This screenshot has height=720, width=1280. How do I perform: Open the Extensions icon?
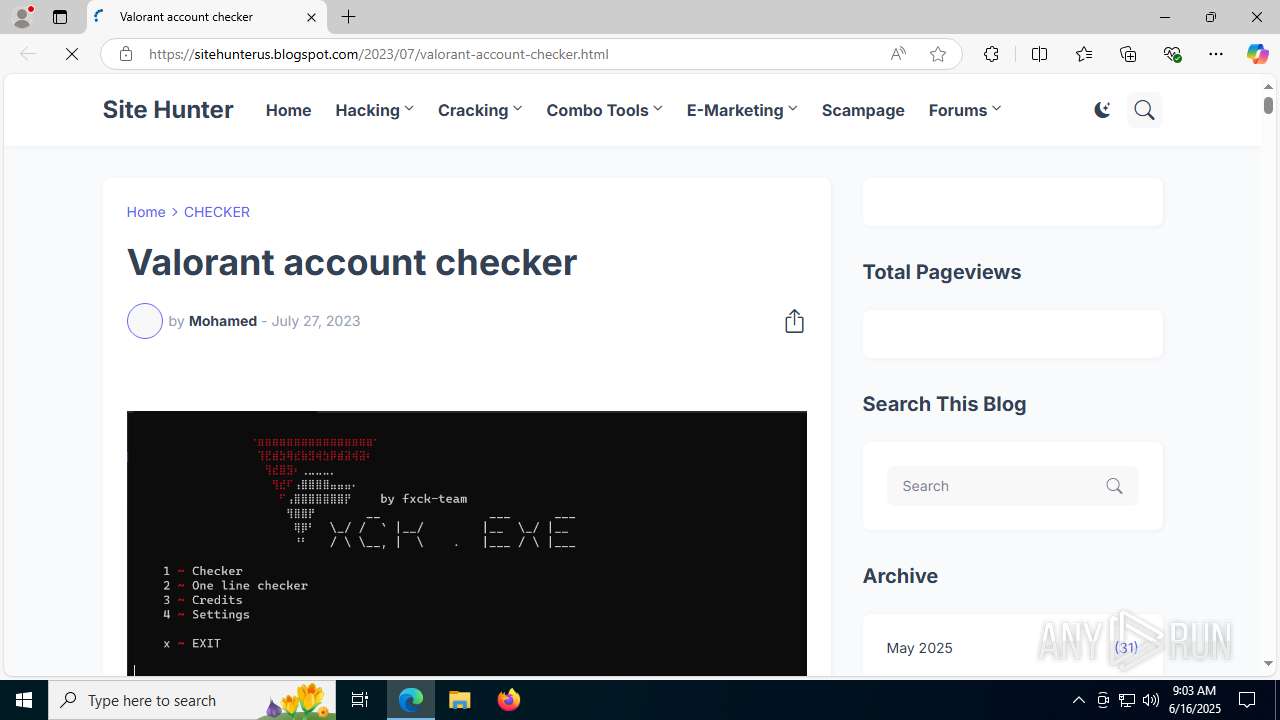pos(991,54)
